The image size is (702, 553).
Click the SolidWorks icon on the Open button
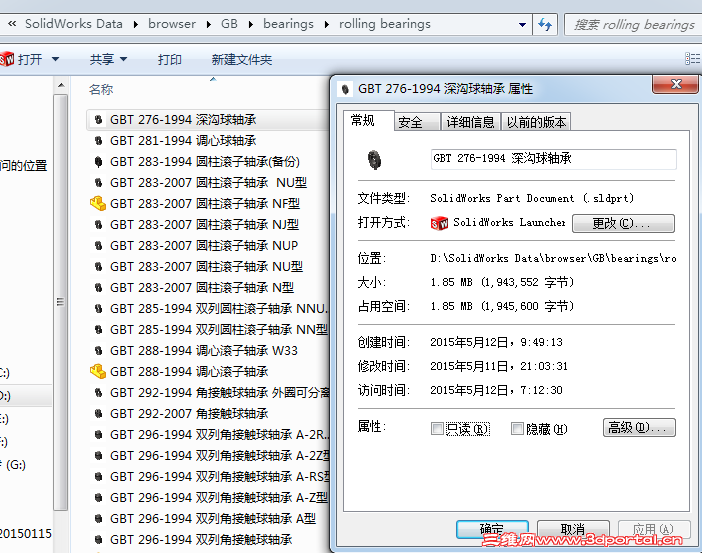(7, 59)
